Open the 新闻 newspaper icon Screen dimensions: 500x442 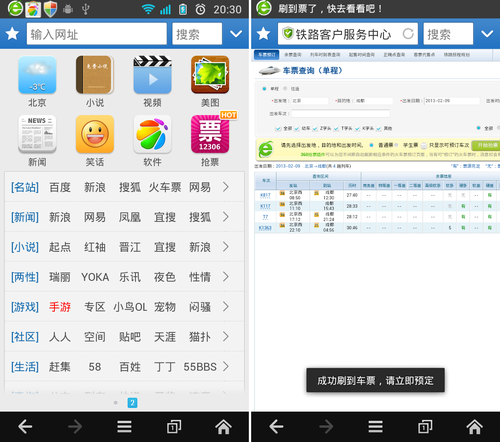[37, 134]
